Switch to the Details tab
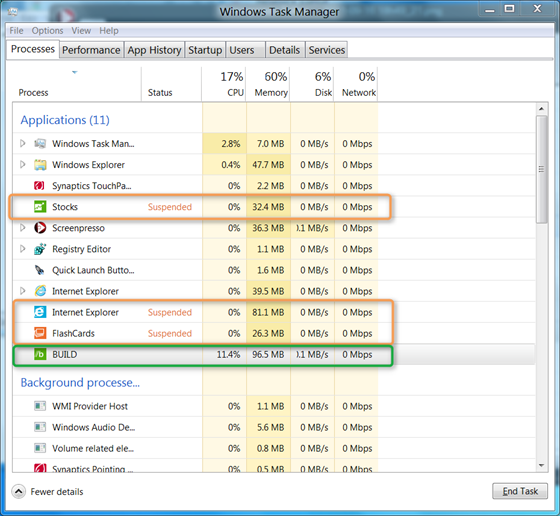Viewport: 560px width, 516px height. 284,50
